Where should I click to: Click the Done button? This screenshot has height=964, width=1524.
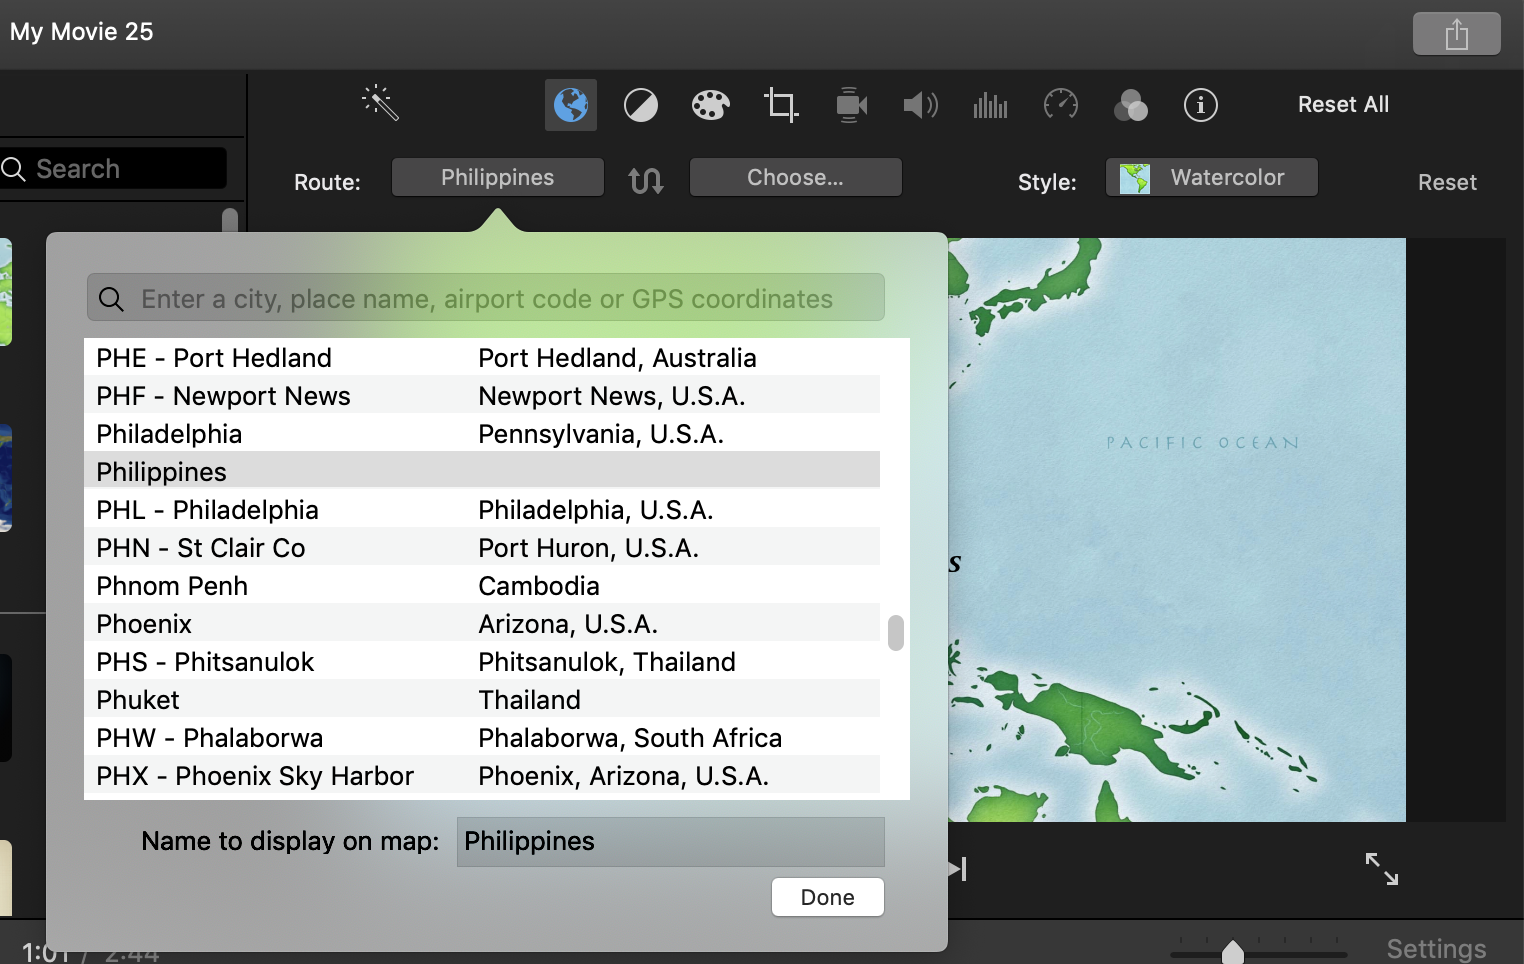pyautogui.click(x=827, y=897)
